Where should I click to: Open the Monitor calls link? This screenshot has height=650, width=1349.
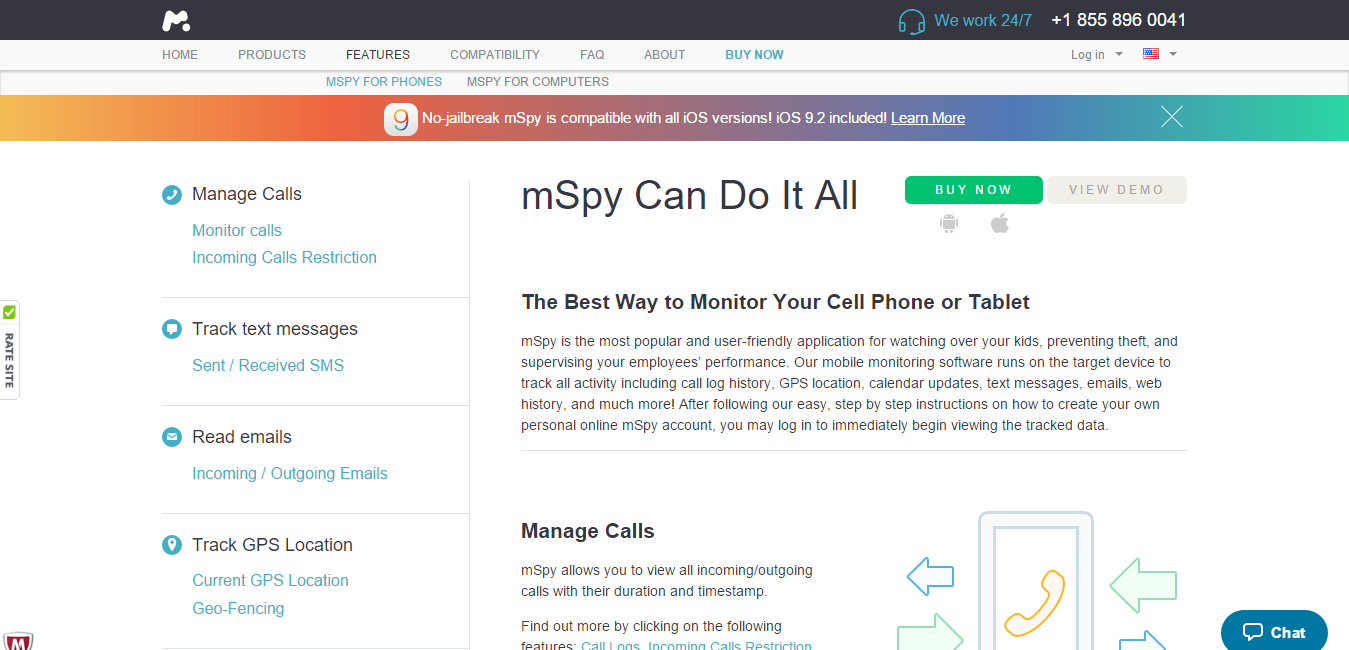click(237, 231)
